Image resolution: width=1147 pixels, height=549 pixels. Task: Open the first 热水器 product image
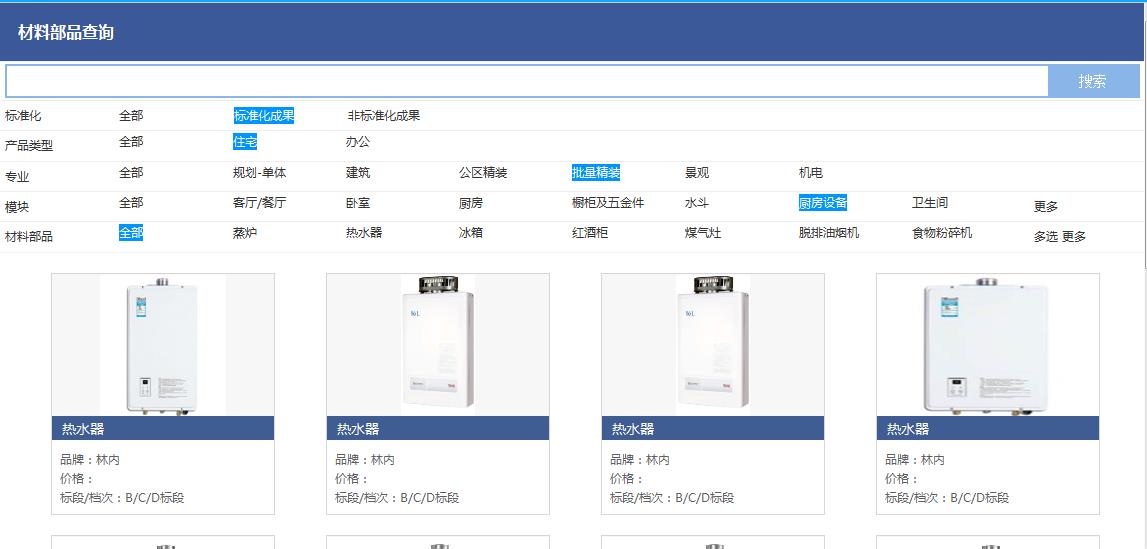pyautogui.click(x=163, y=345)
